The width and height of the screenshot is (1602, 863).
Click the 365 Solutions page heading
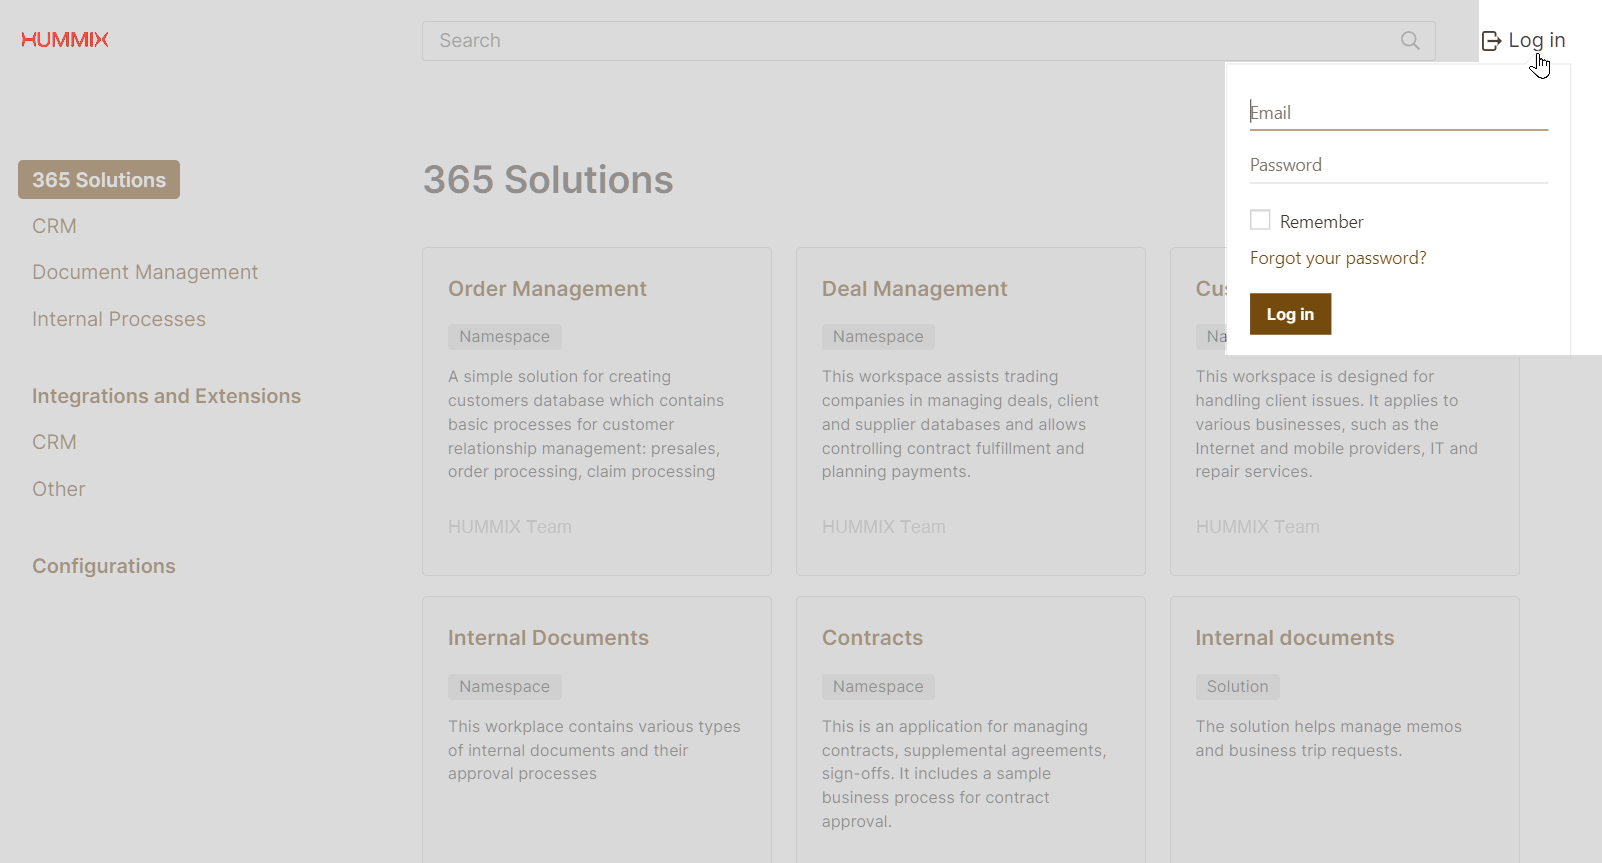(548, 180)
